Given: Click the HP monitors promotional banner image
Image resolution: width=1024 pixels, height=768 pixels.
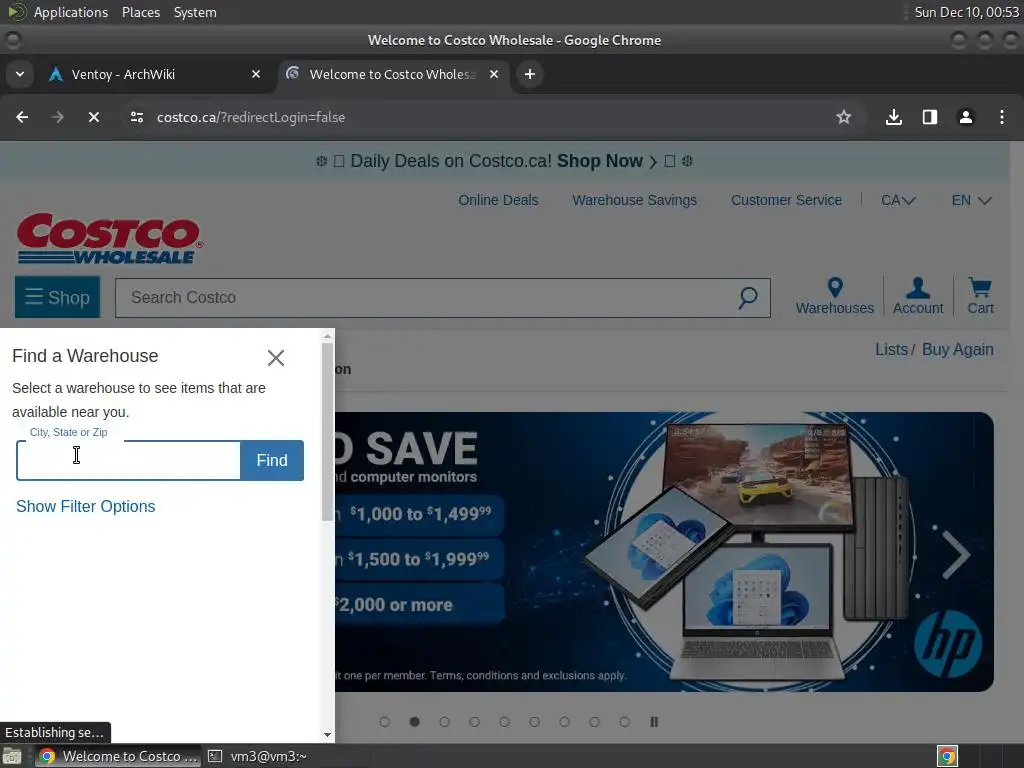Looking at the screenshot, I should (664, 552).
